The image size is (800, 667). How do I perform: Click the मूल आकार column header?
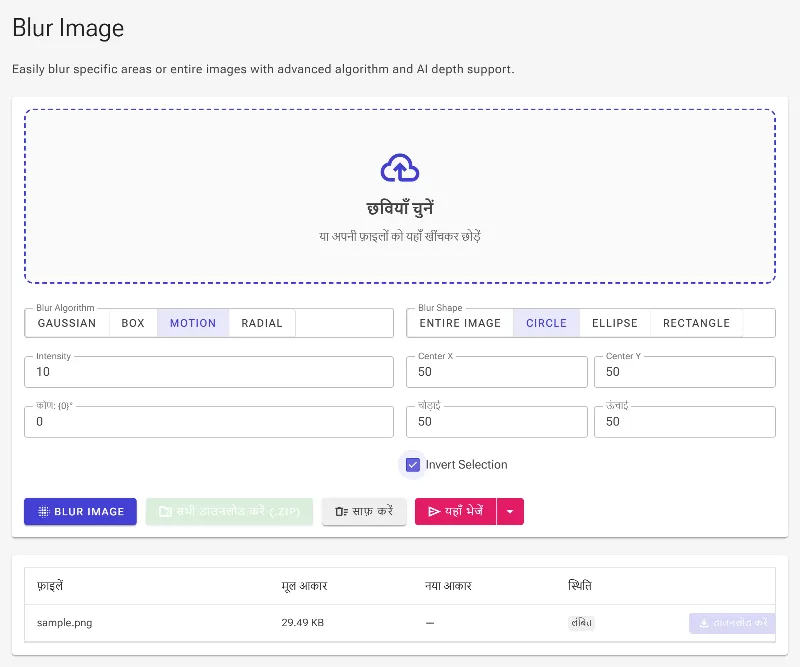click(x=304, y=586)
